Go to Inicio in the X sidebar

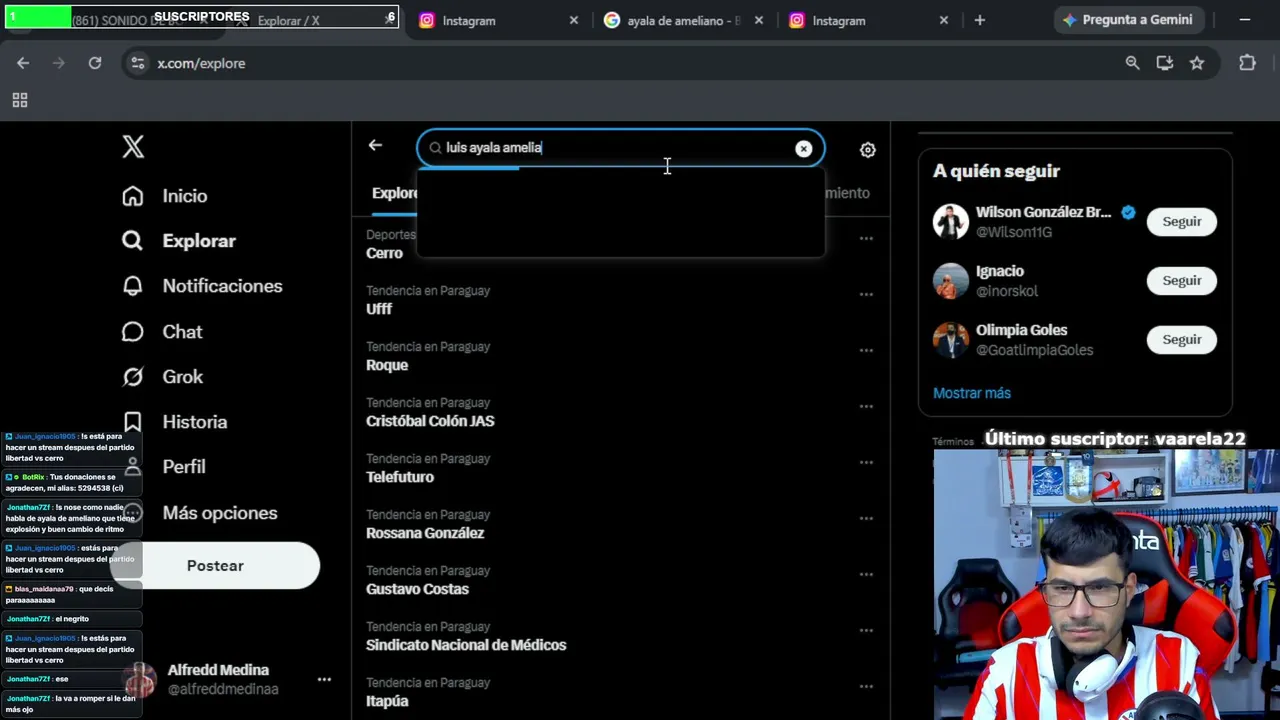pyautogui.click(x=165, y=196)
